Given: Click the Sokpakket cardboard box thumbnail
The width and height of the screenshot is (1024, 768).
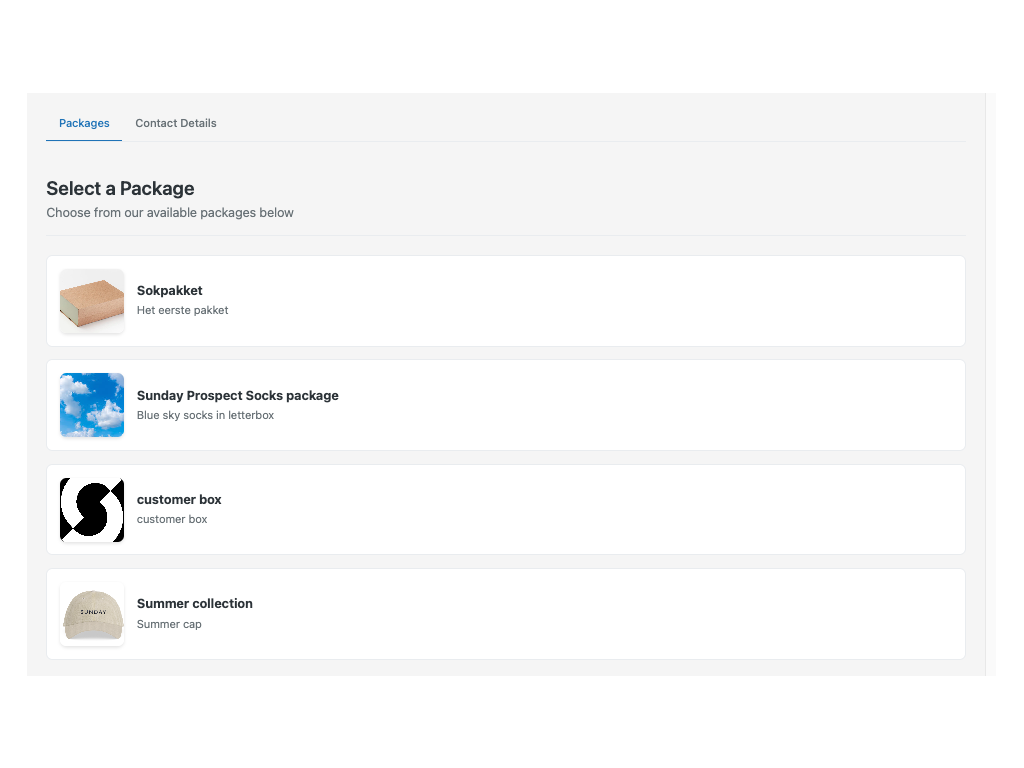Looking at the screenshot, I should (x=91, y=301).
